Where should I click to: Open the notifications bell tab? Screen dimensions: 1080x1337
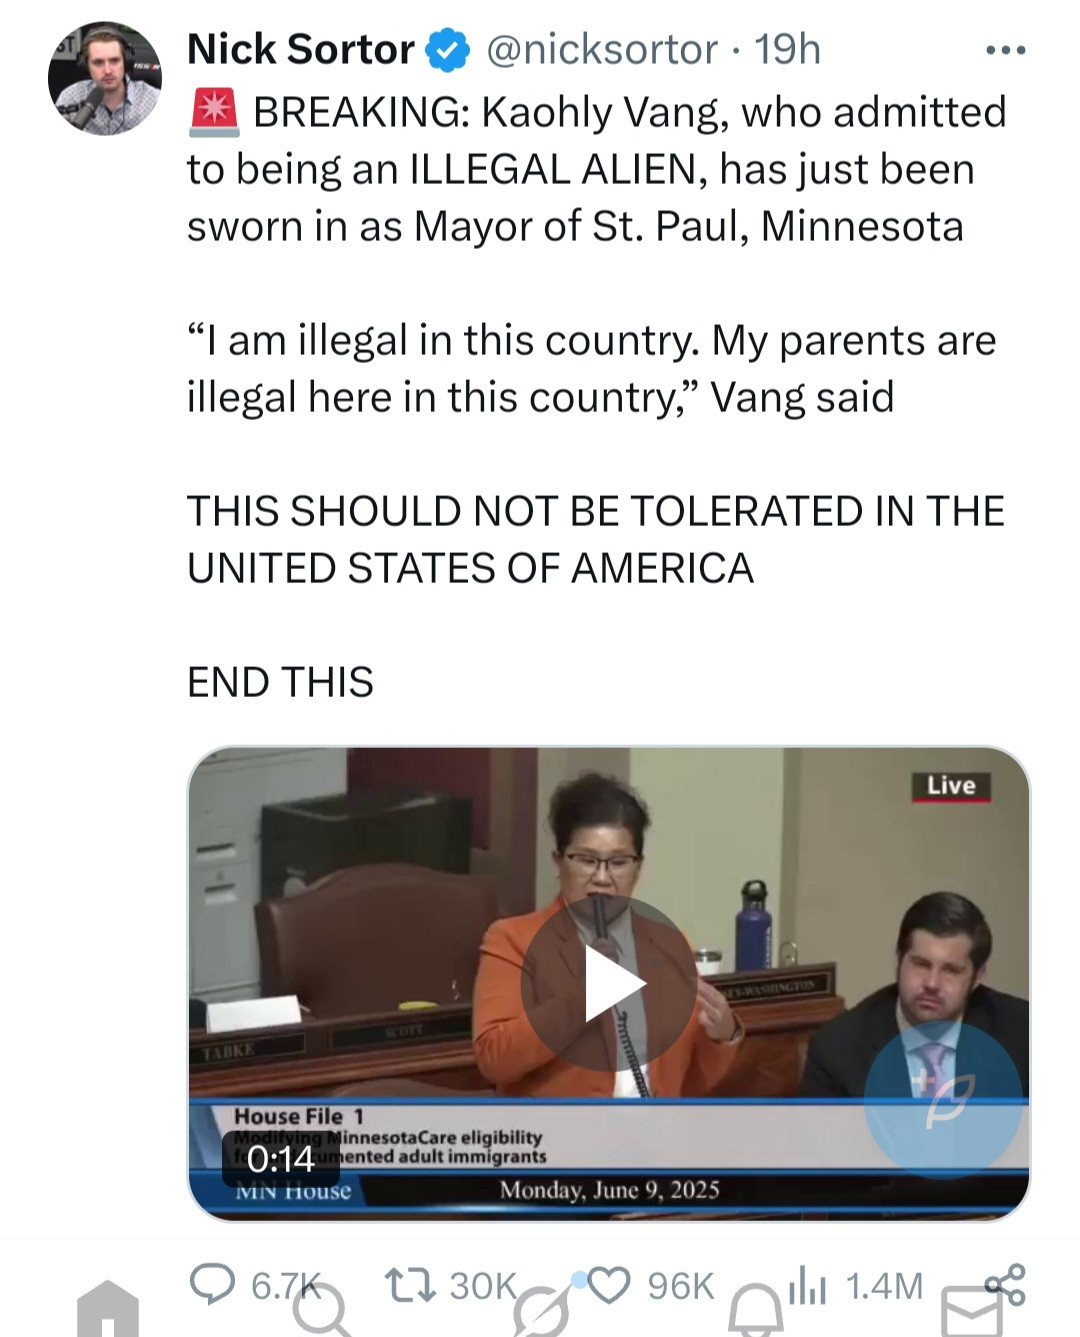coord(756,1312)
